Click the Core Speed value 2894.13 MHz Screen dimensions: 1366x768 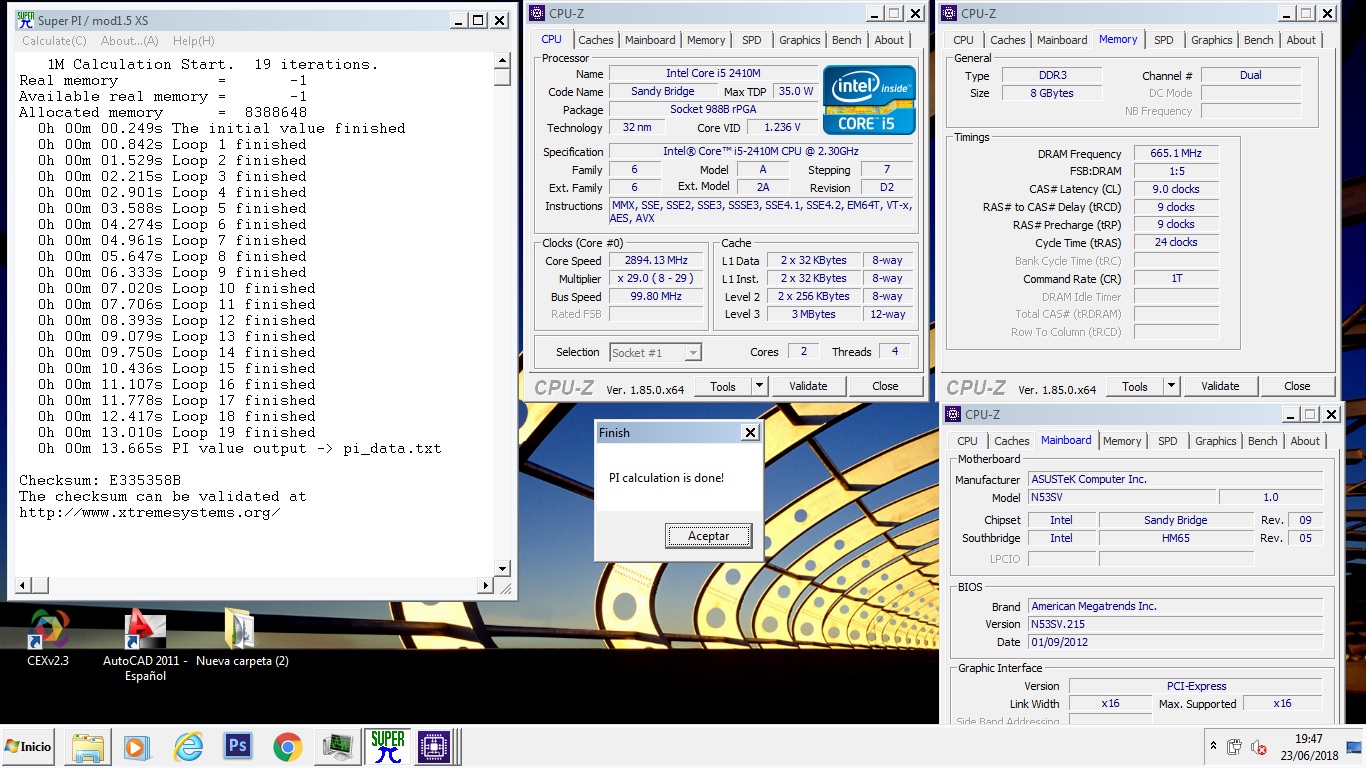[656, 261]
